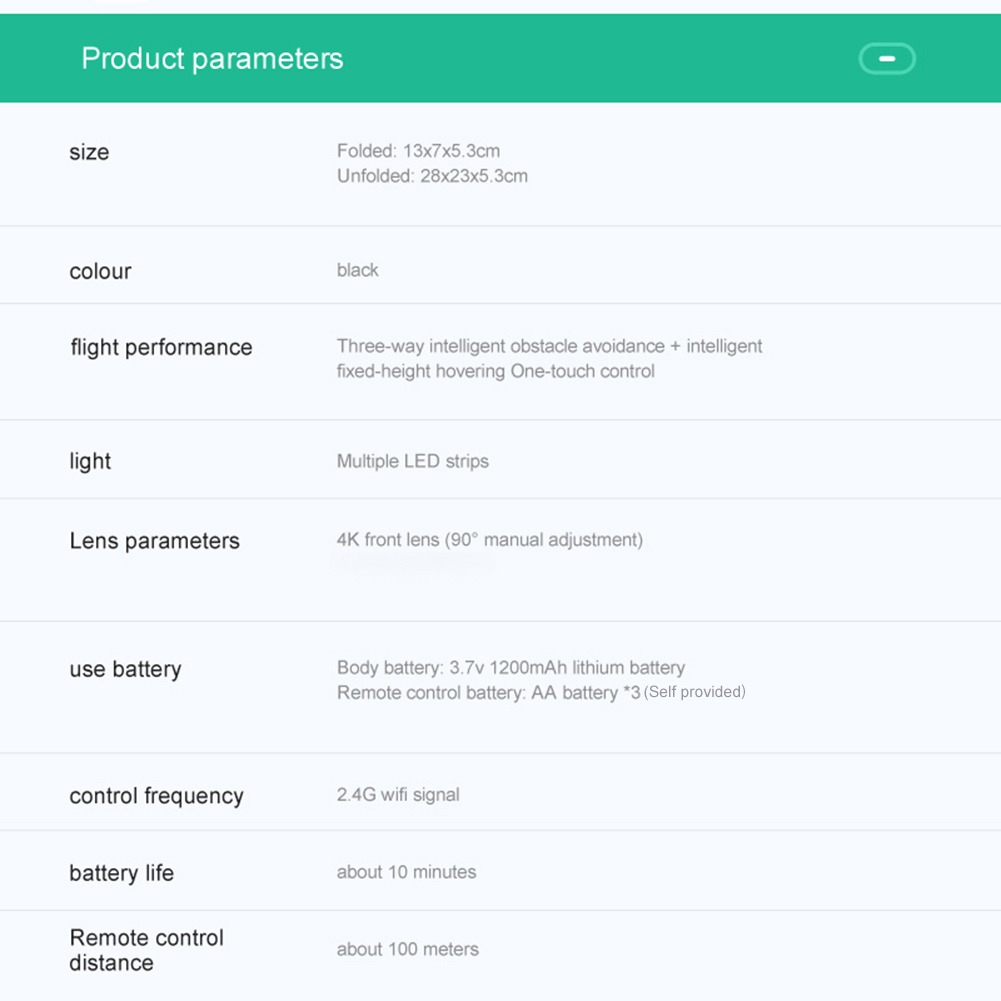Screen dimensions: 1001x1001
Task: Click the Folded: 13x7x5.3cm dimension text
Action: [x=418, y=151]
